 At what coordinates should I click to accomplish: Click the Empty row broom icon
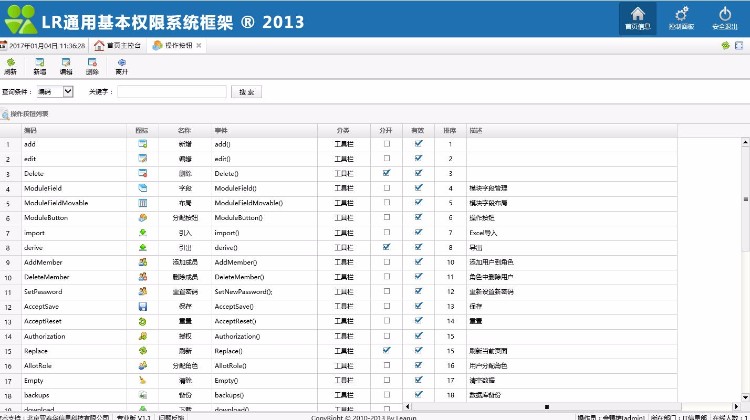(143, 380)
